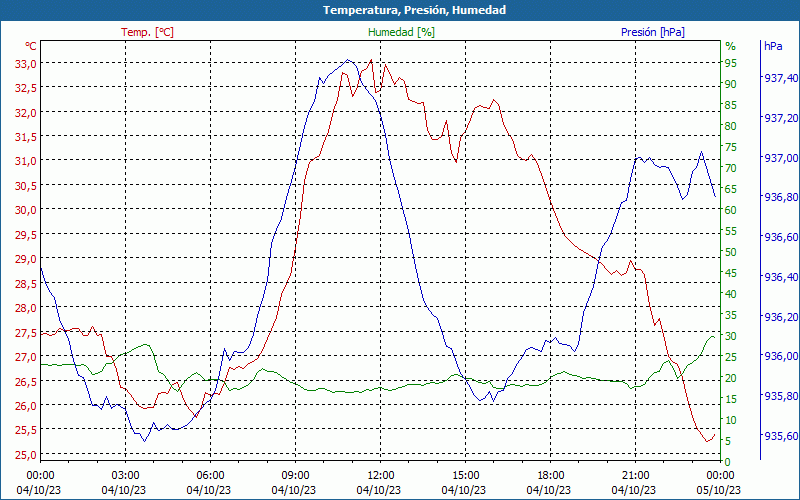Click the "27,5" temperature axis value
Screen dimensions: 800x500
[x=26, y=332]
